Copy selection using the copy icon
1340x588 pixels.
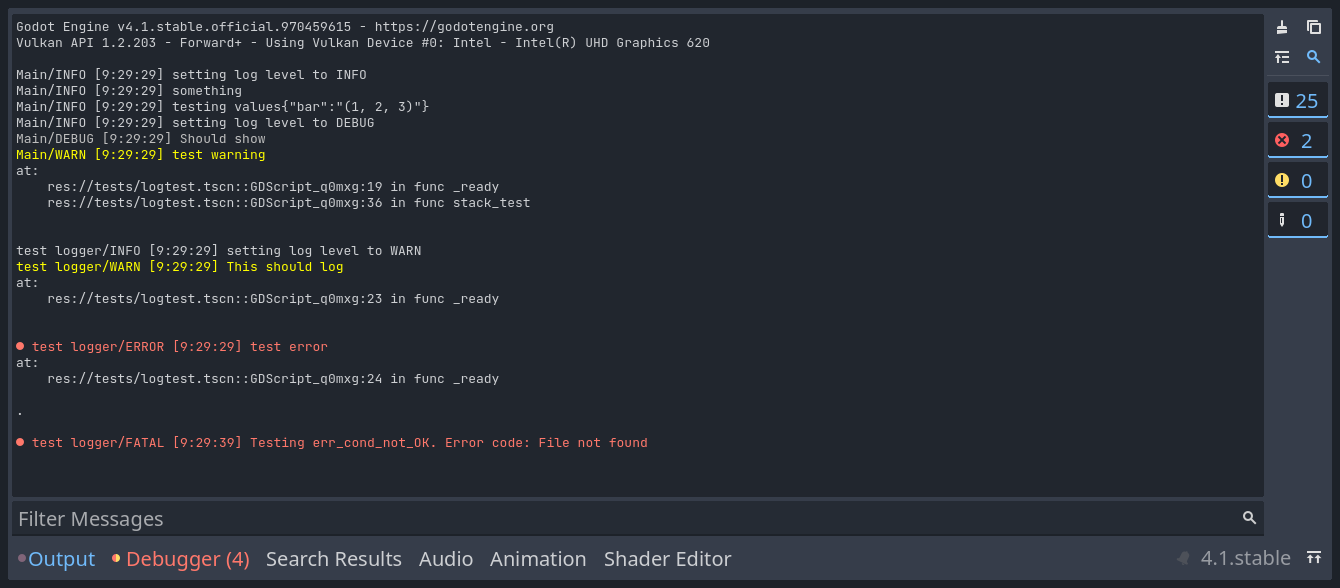(1314, 28)
